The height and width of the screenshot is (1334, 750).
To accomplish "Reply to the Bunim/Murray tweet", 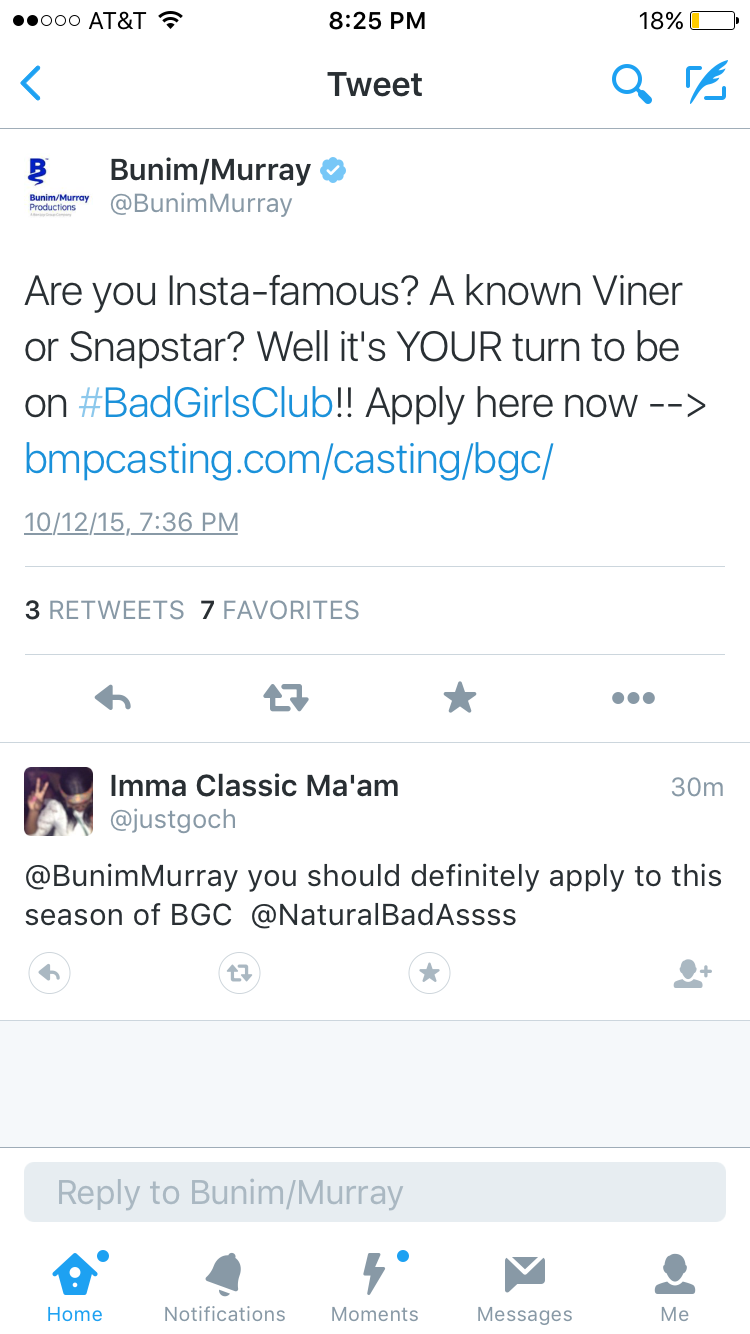I will click(113, 698).
